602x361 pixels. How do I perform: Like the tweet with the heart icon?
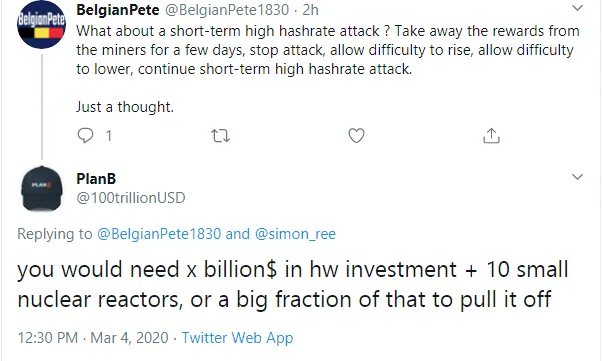coord(356,136)
